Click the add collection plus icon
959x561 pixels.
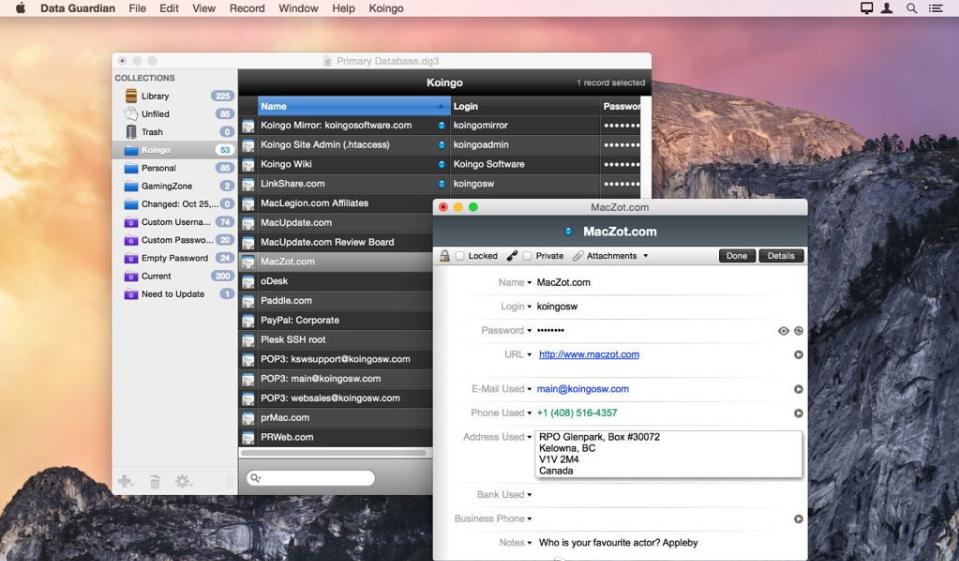click(x=125, y=481)
